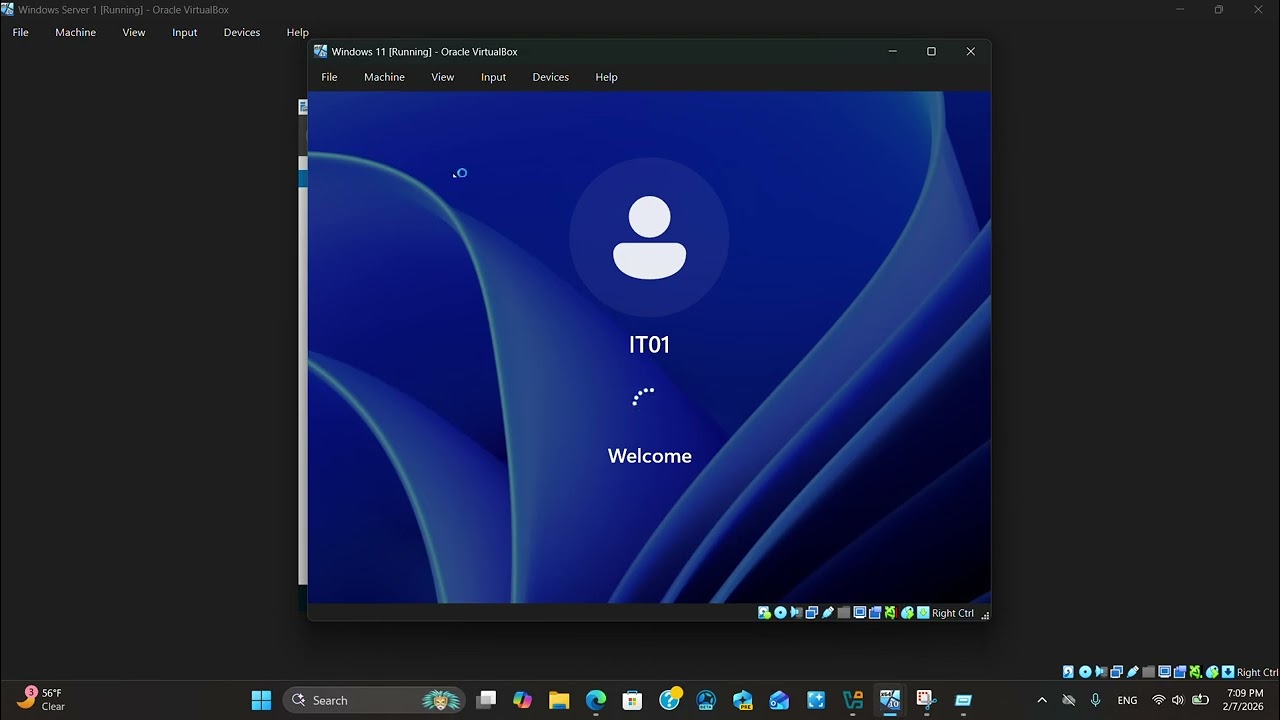Click network indicator in Windows Server 1 status bar
This screenshot has width=1280, height=720.
(x=1116, y=672)
